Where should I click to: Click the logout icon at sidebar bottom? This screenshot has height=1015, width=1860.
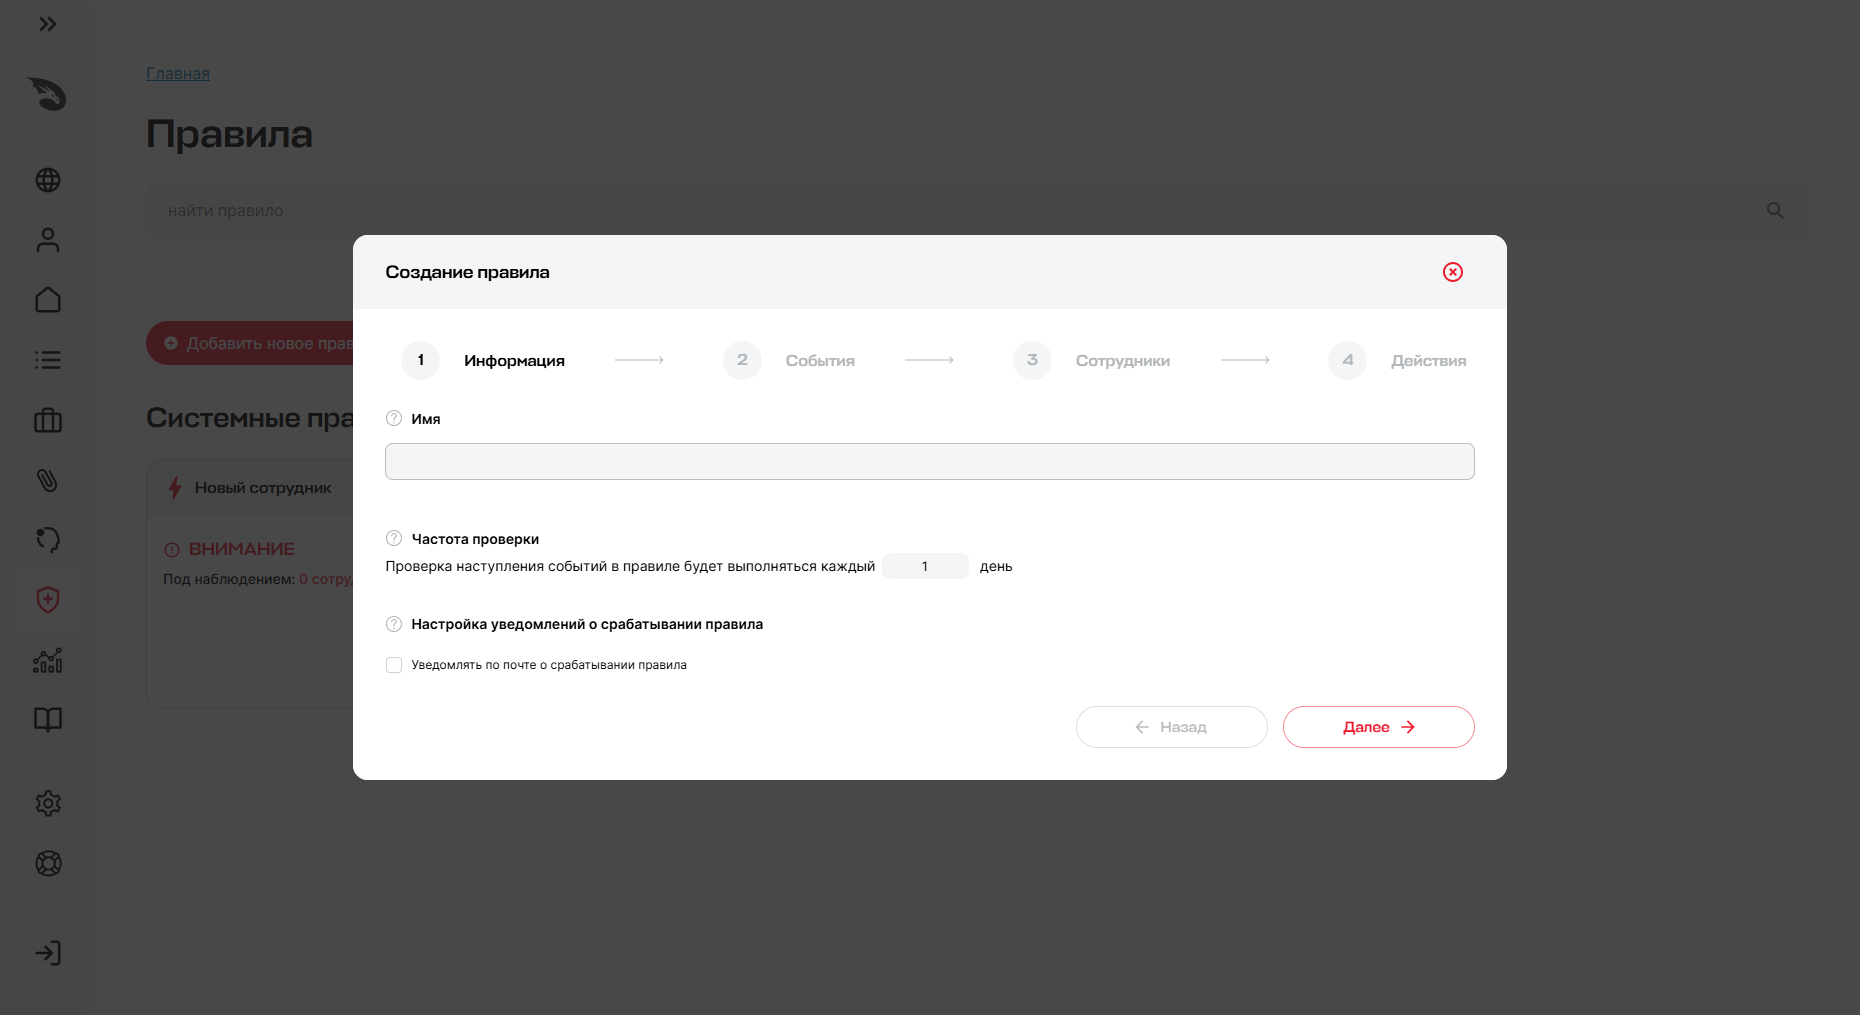coord(48,953)
